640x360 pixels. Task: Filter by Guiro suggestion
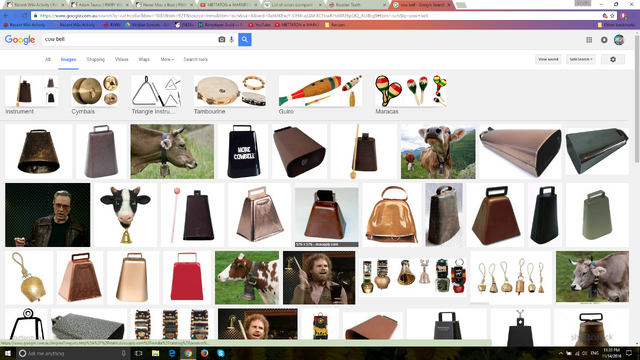320,95
